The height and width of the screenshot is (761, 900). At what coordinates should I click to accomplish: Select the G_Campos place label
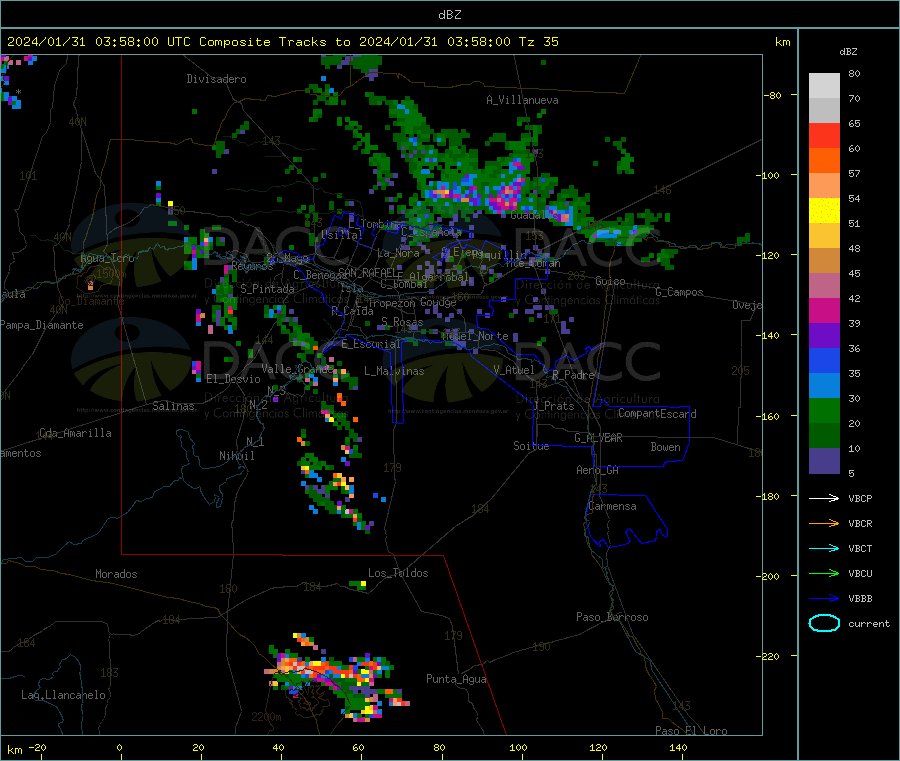tap(680, 292)
